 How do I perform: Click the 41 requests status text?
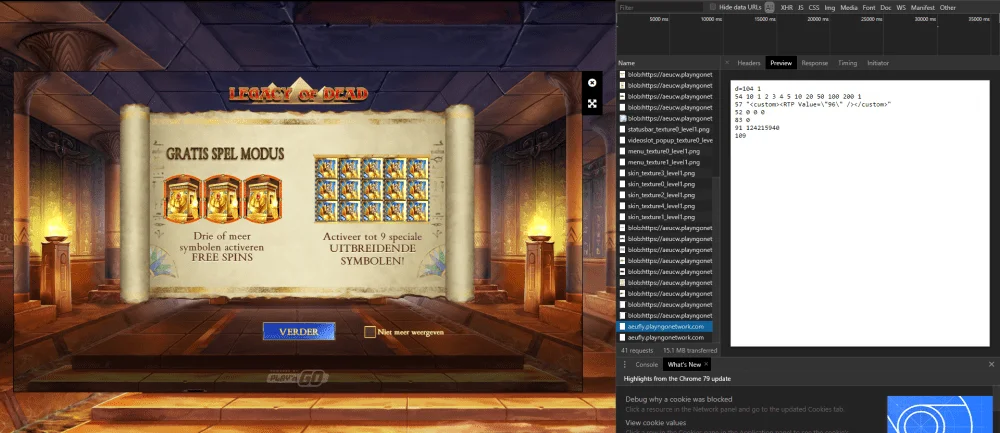pos(638,351)
